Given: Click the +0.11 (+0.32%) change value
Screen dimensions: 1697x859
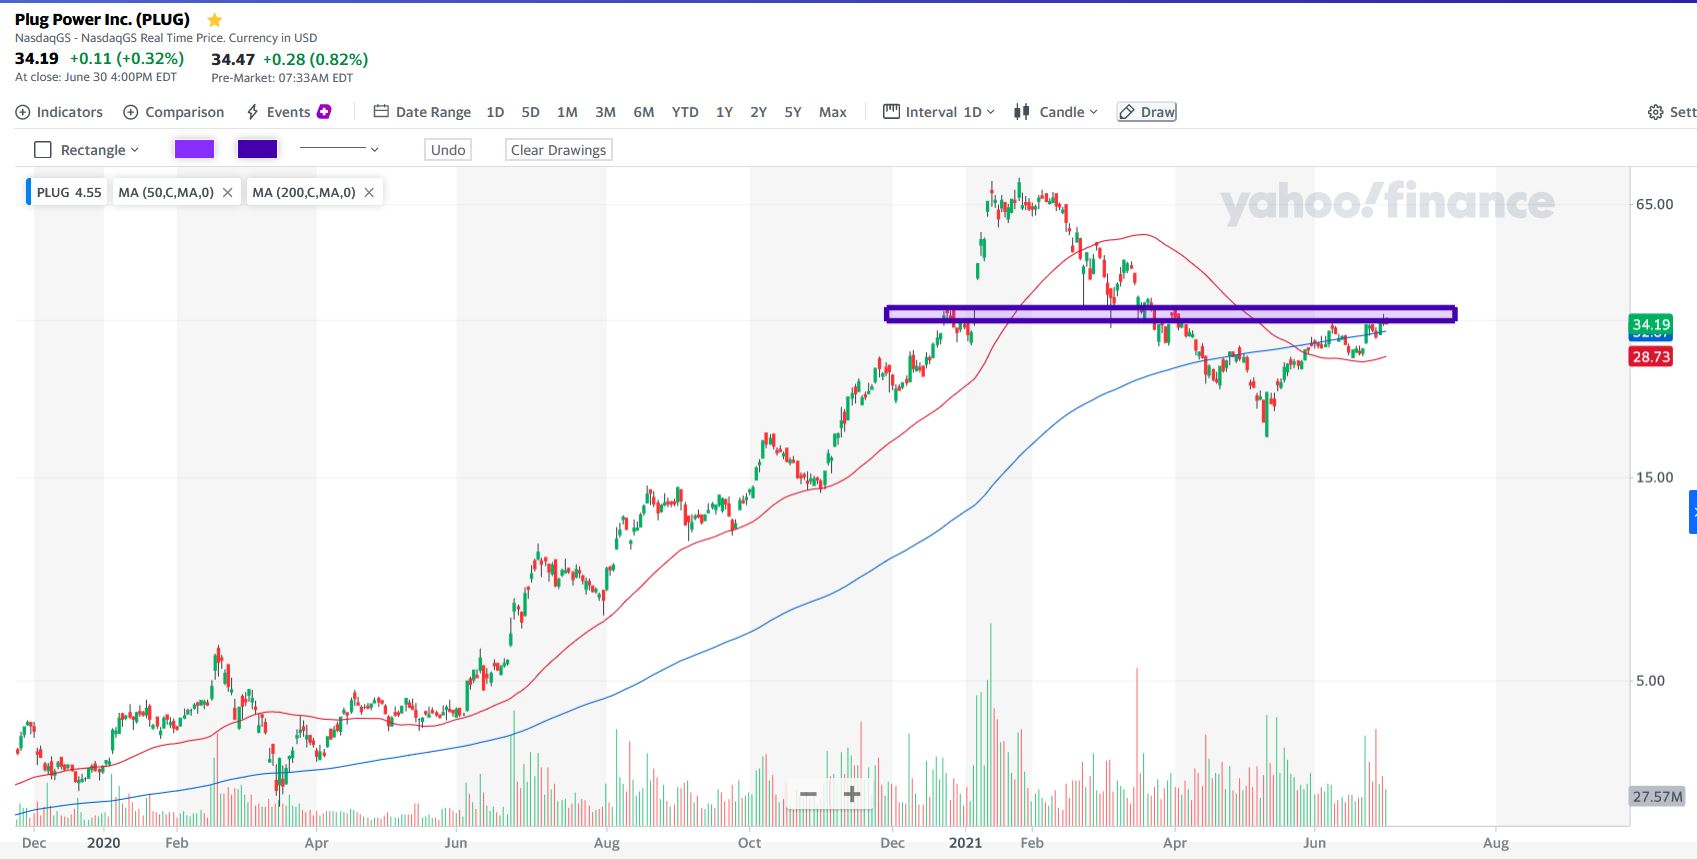Looking at the screenshot, I should [127, 59].
